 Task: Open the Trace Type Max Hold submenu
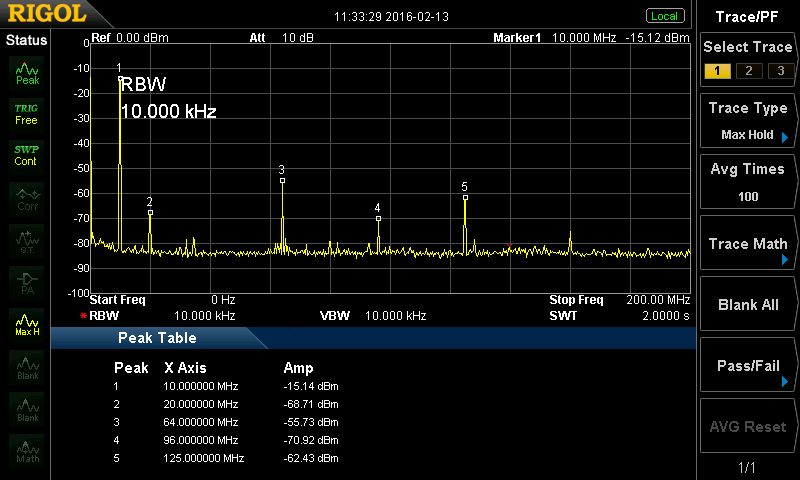(x=748, y=121)
